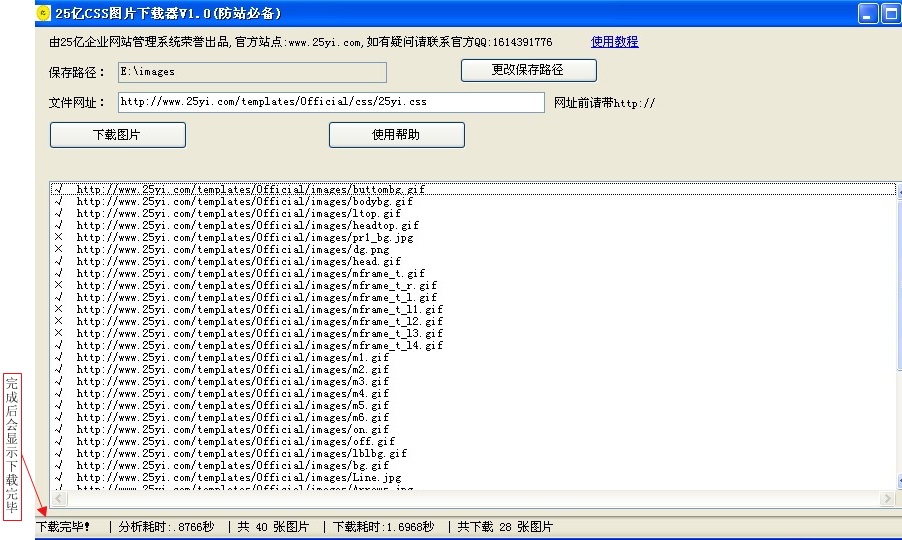Select the mframe_t_l.gif list row
The width and height of the screenshot is (902, 540).
click(473, 298)
